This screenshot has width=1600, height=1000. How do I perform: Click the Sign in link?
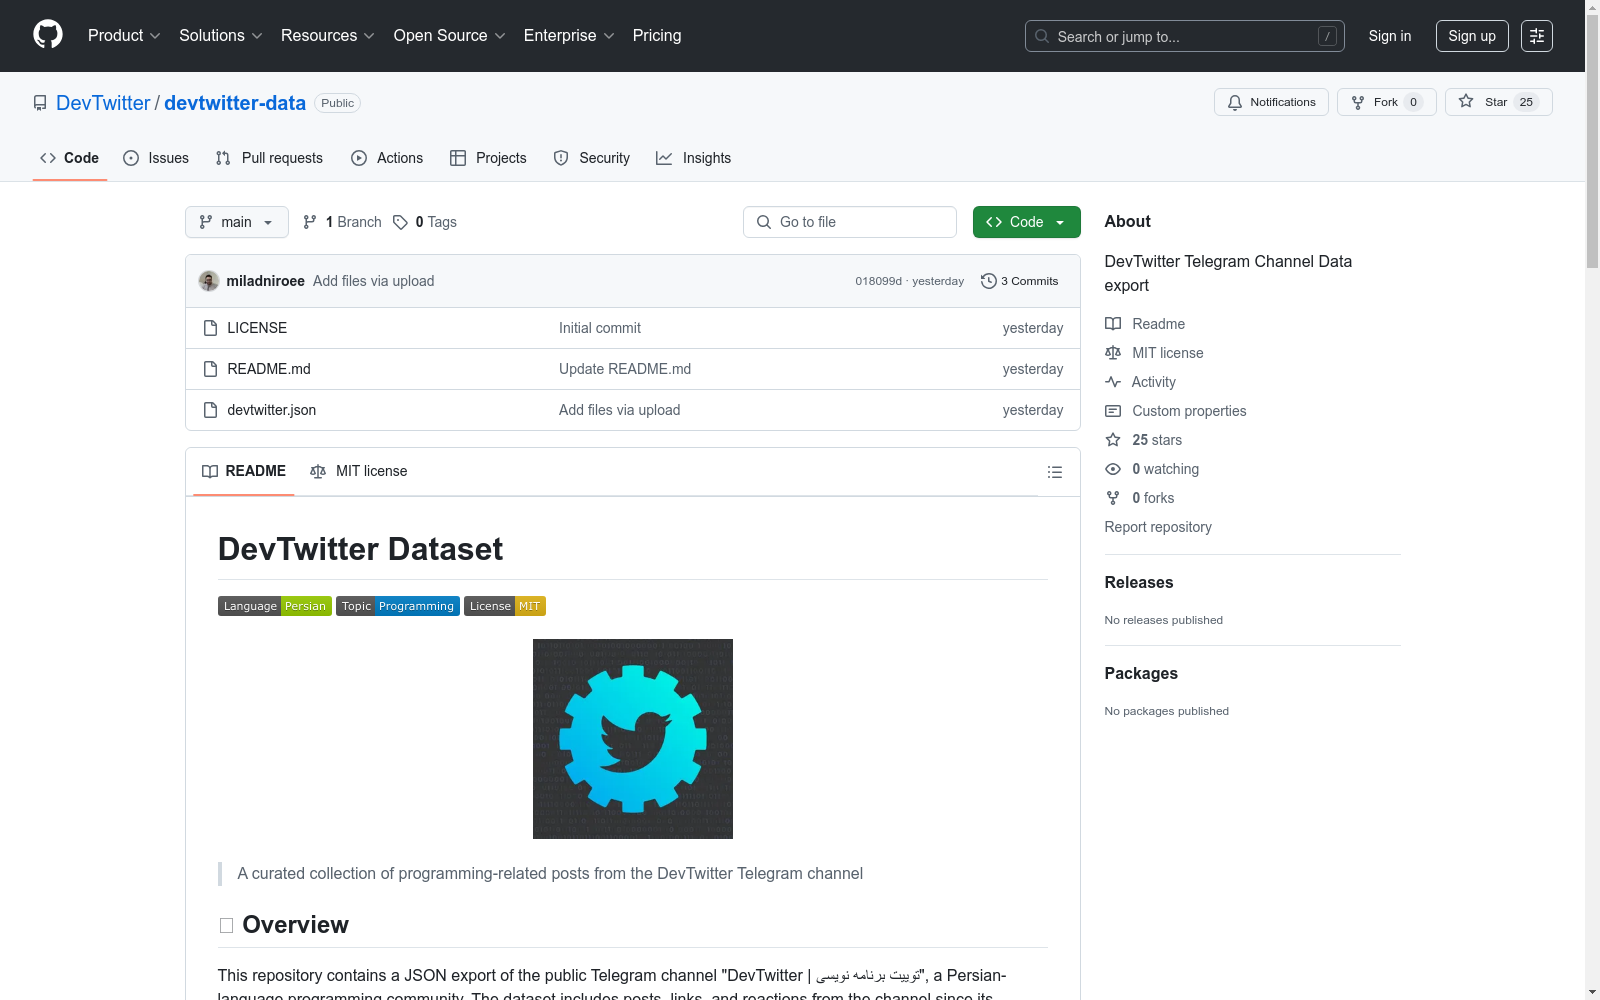coord(1390,36)
